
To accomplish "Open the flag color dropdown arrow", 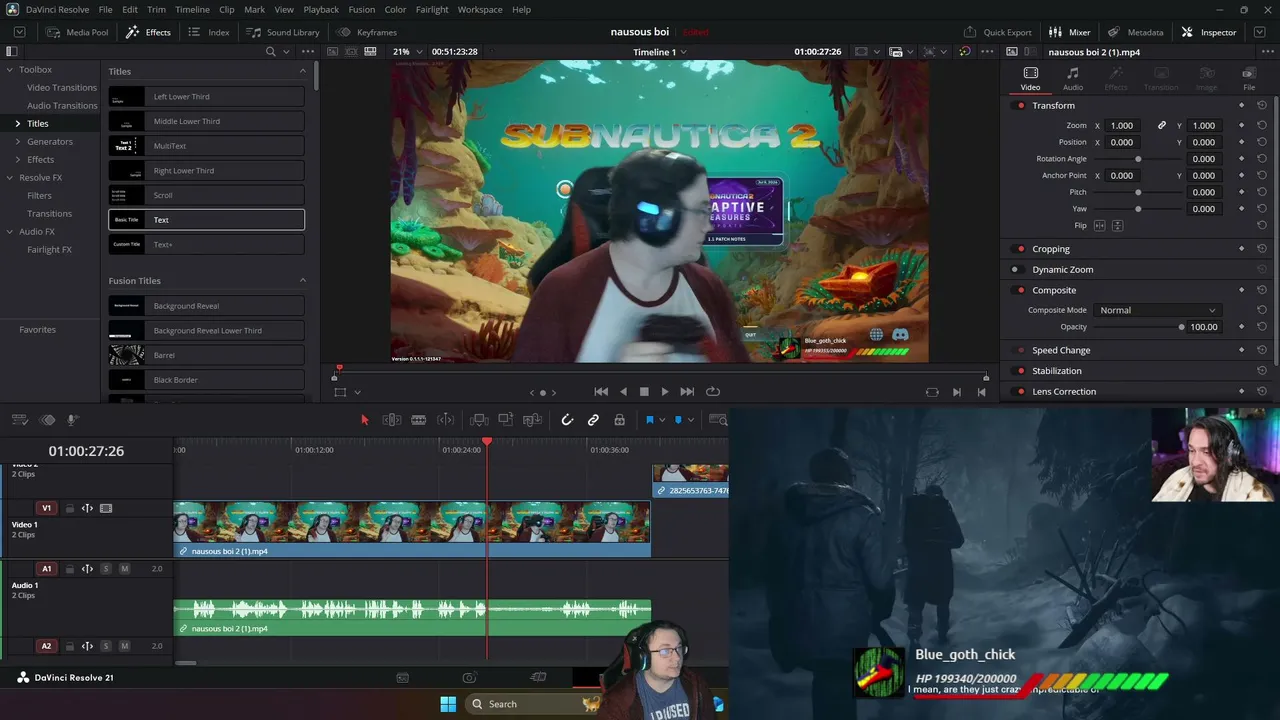I will pyautogui.click(x=661, y=420).
